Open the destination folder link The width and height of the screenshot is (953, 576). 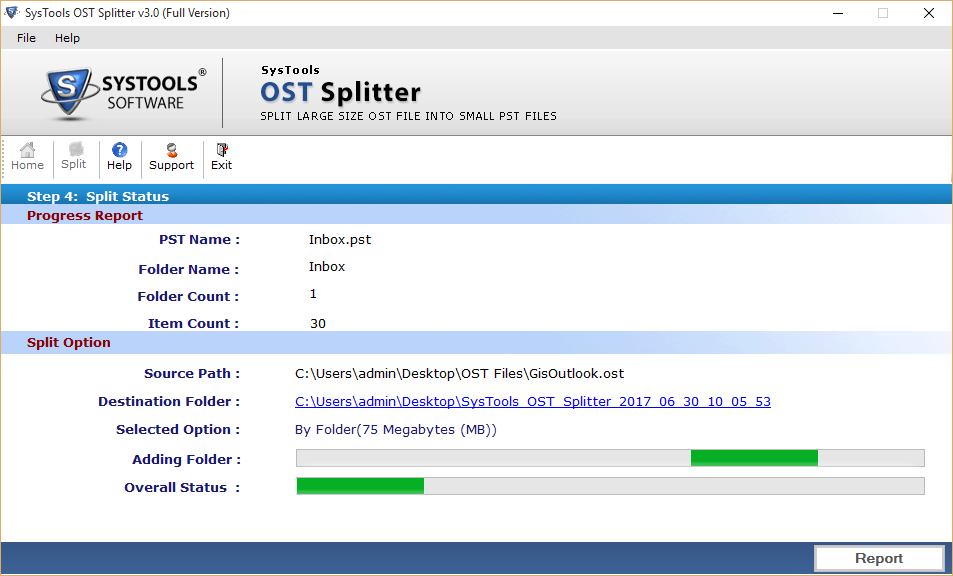click(x=532, y=402)
